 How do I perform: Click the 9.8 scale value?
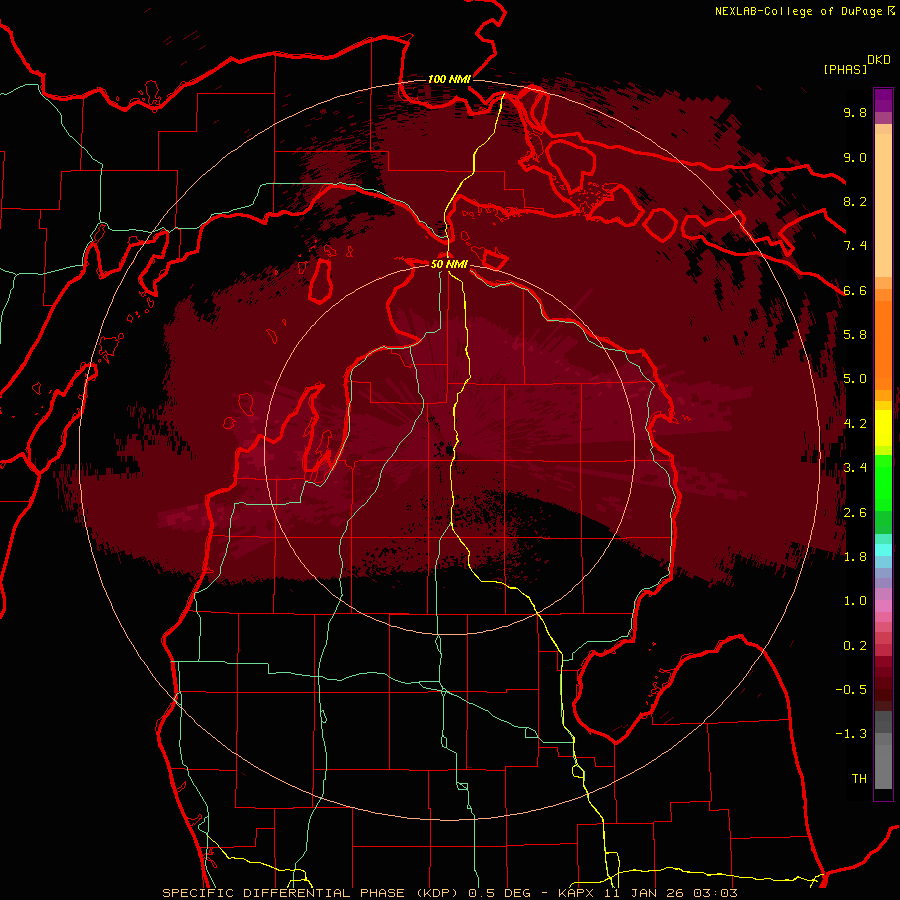tap(855, 112)
